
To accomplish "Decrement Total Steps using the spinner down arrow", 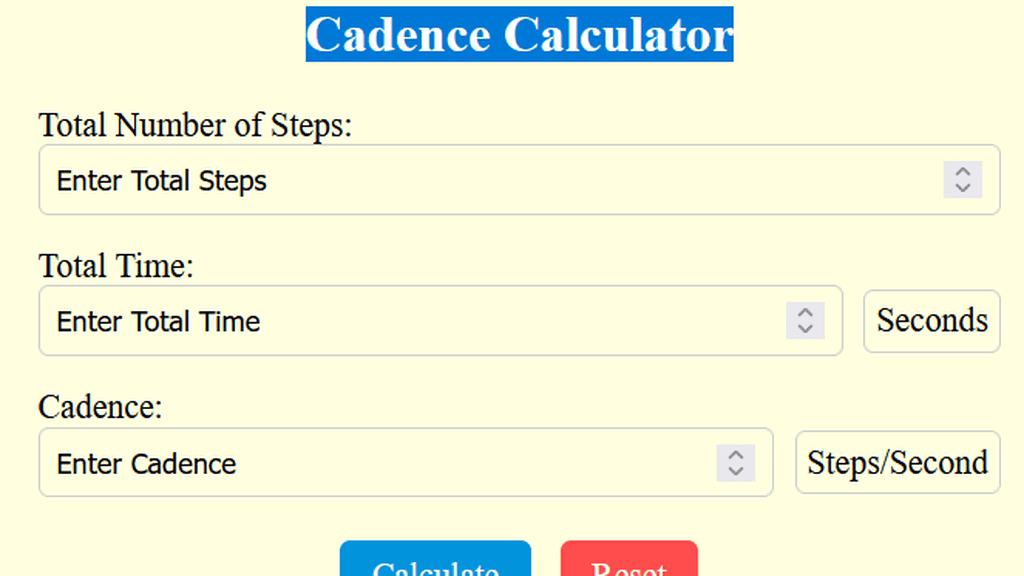I will click(x=962, y=188).
